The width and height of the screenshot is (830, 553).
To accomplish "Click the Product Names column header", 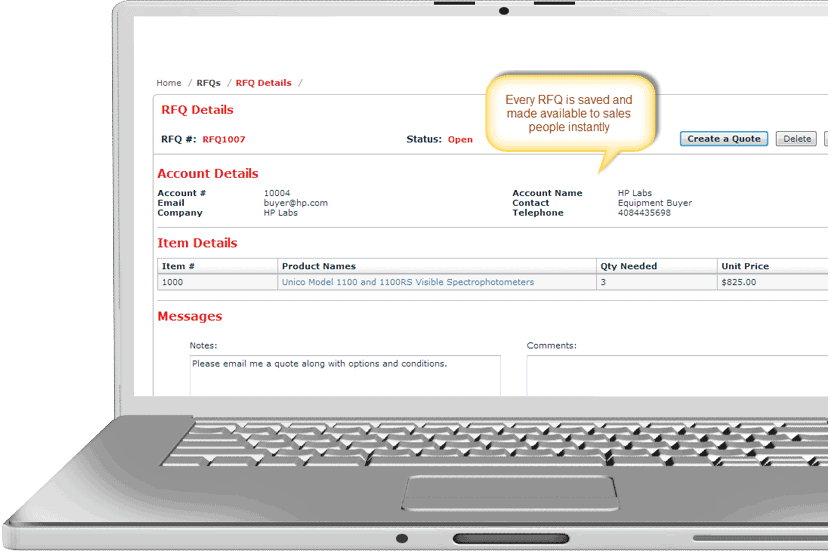I will 437,266.
